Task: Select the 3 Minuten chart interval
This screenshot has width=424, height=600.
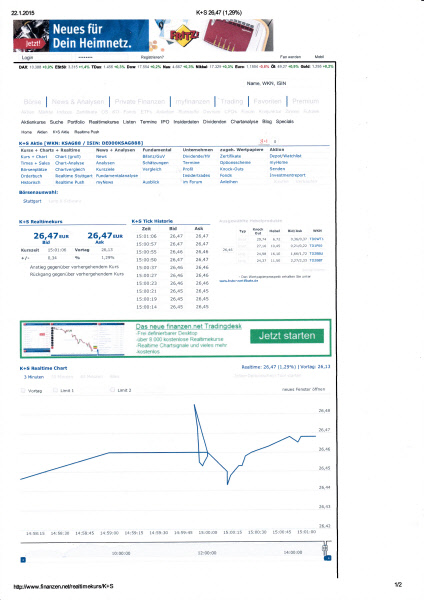Action: point(34,377)
